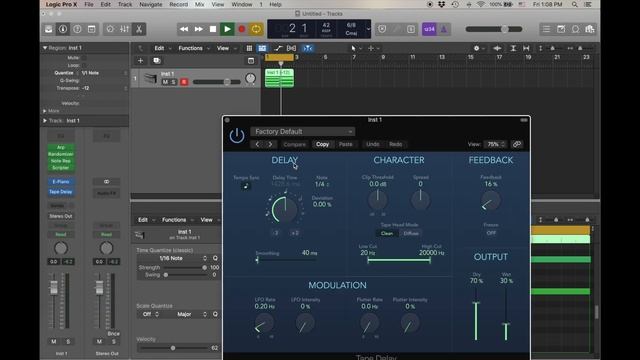The width and height of the screenshot is (640, 360).
Task: Click the Compare button in plugin header
Action: coord(294,144)
